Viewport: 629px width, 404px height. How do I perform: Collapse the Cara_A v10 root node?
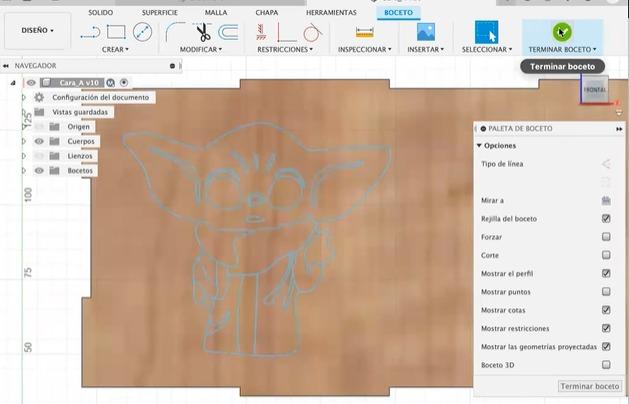[x=13, y=83]
